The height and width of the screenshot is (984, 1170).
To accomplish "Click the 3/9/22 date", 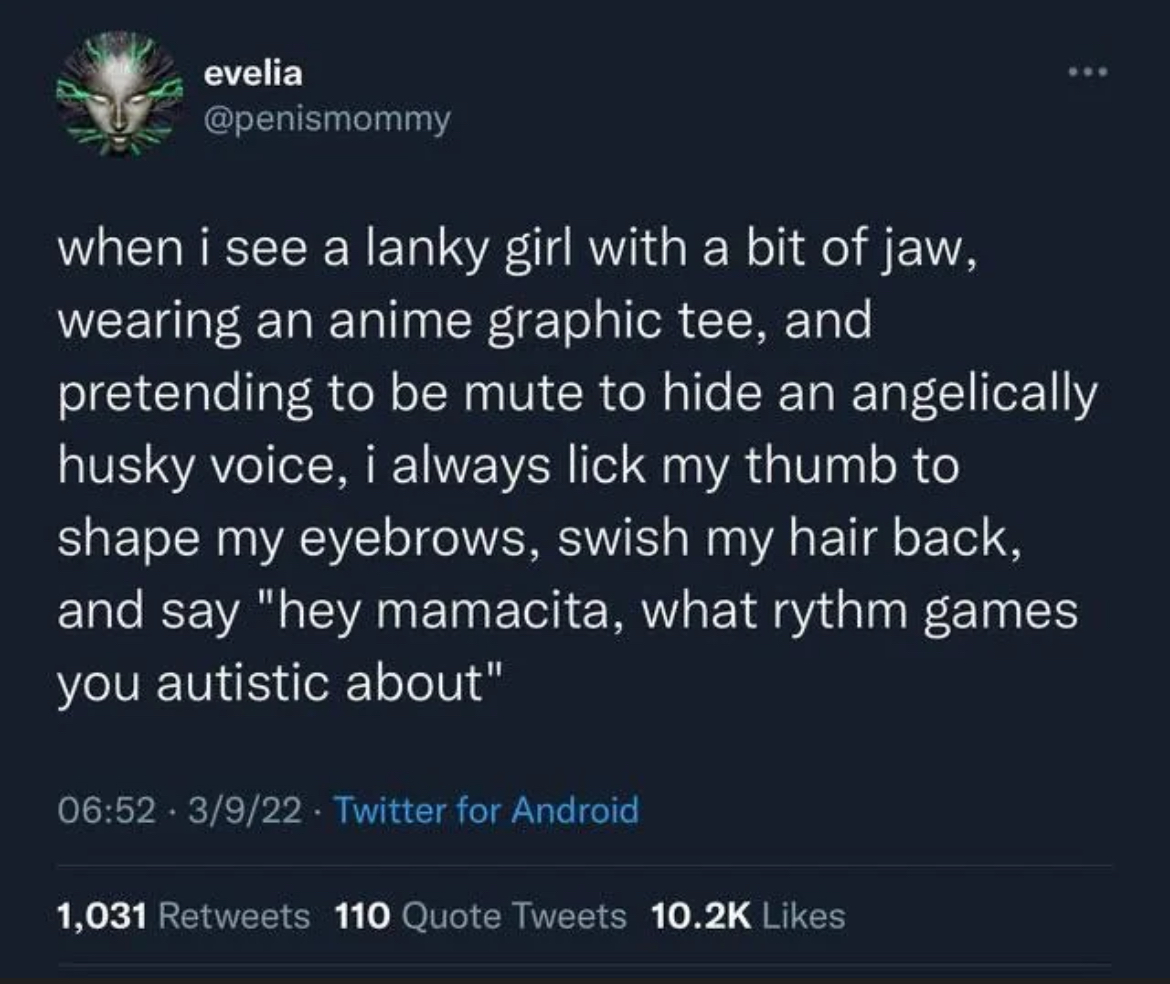I will tap(245, 810).
